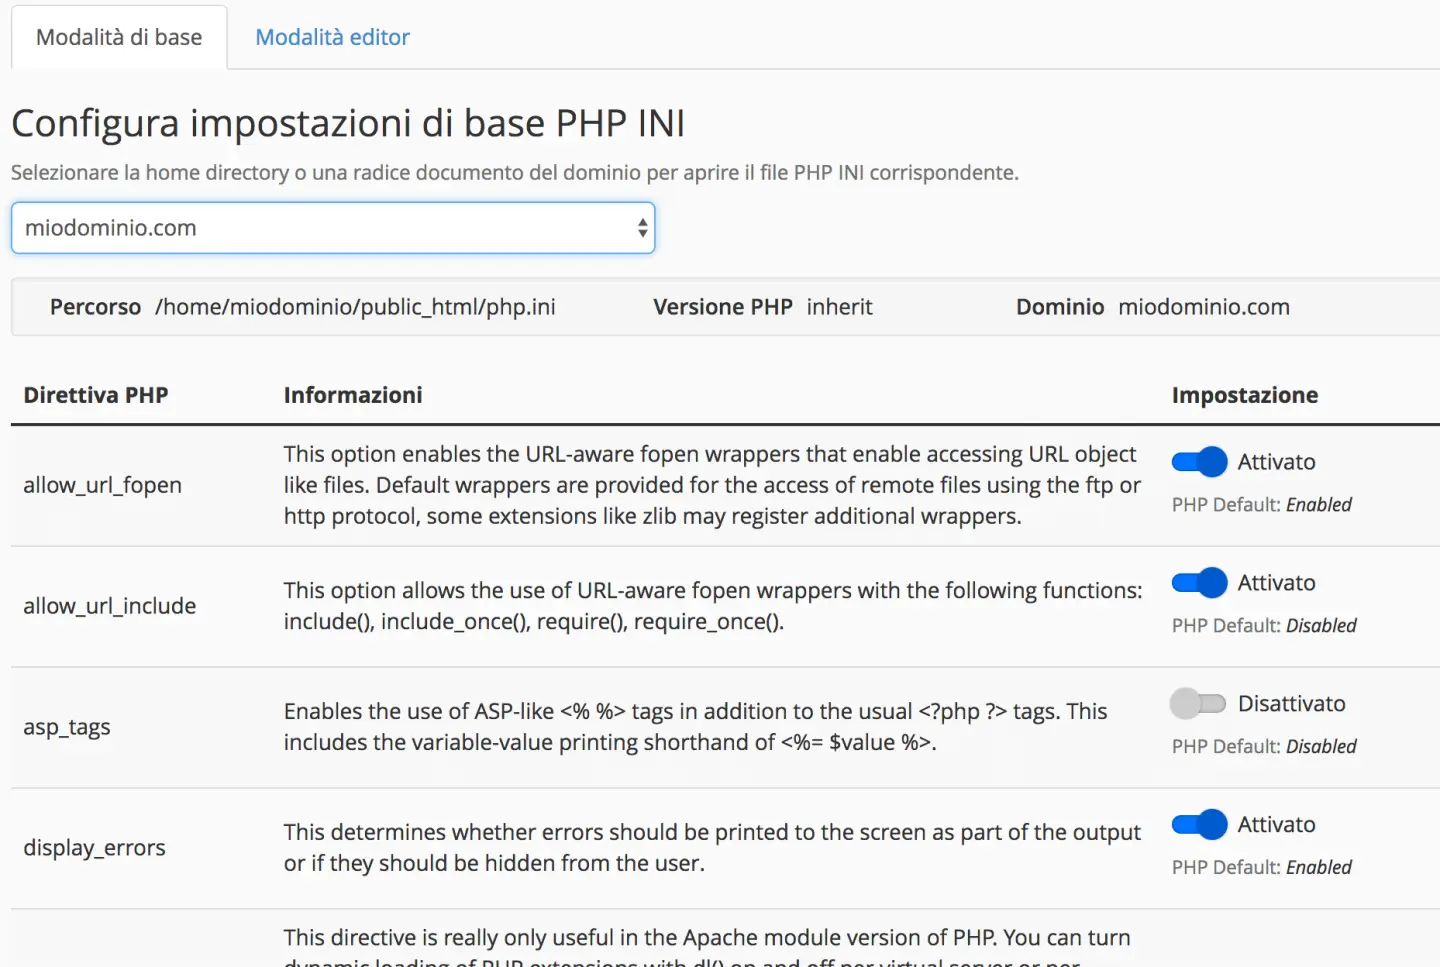
Task: Click the path /home/miodominio/public_html/php.ini
Action: point(355,307)
